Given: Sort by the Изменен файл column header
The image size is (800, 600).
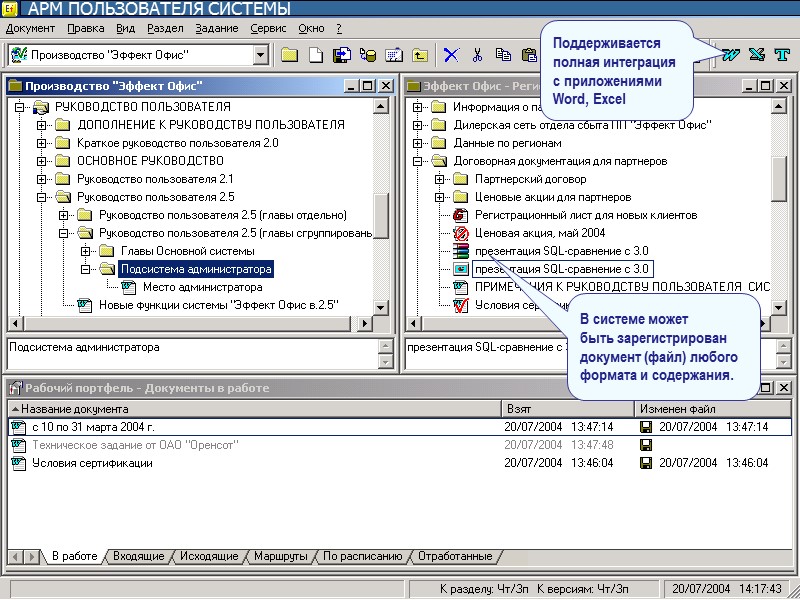Looking at the screenshot, I should tap(713, 409).
